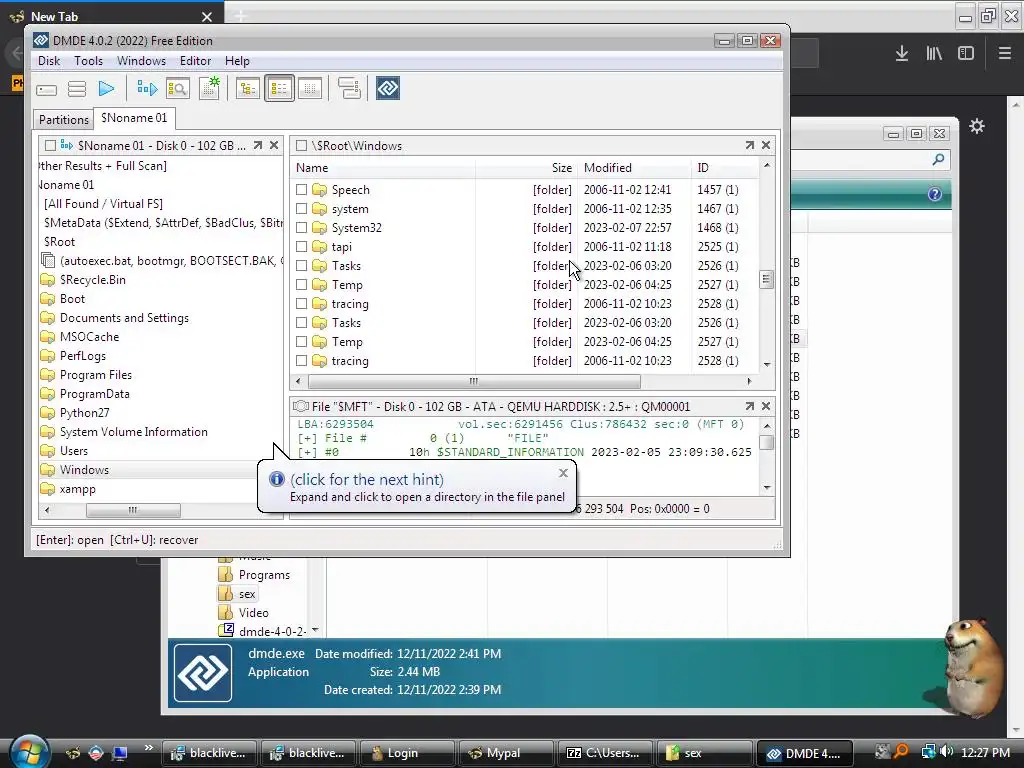Open the browser library icon
1024x768 pixels.
point(934,54)
